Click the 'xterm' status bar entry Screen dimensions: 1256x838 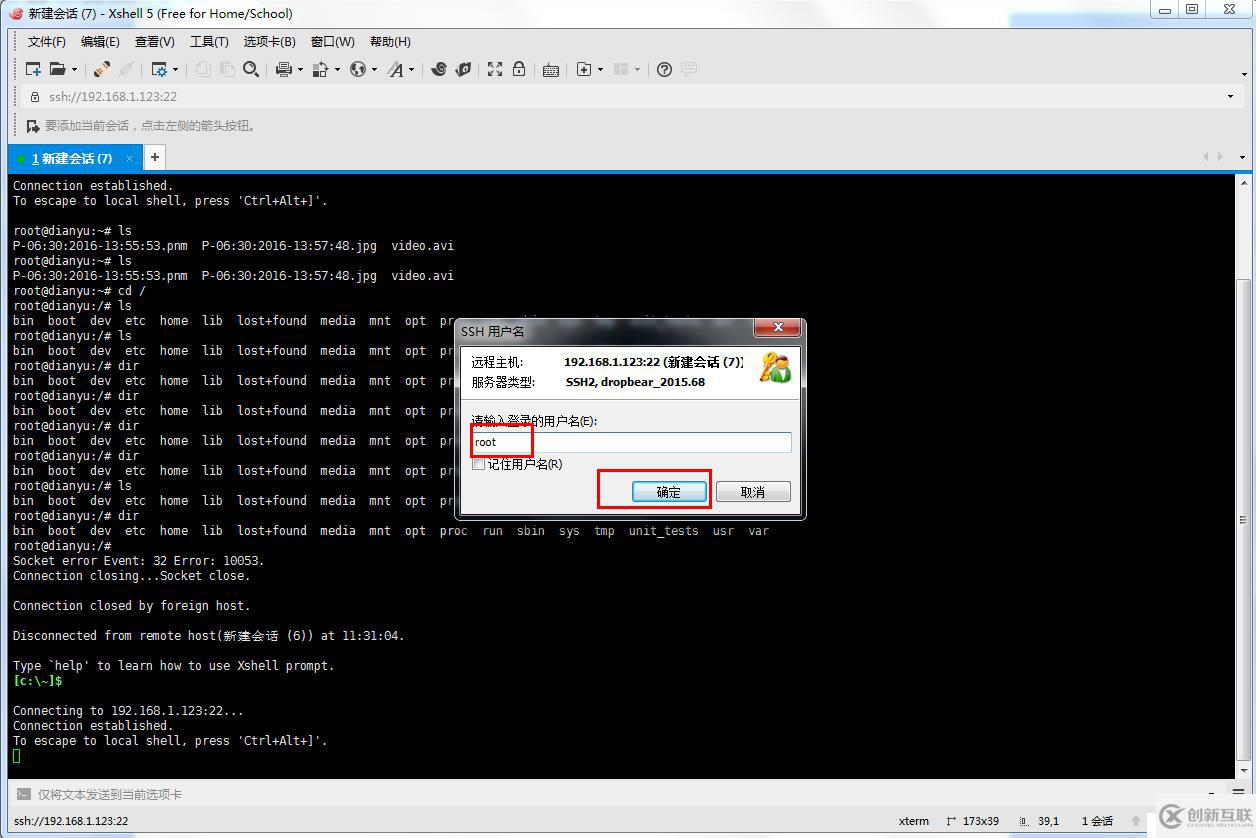913,821
